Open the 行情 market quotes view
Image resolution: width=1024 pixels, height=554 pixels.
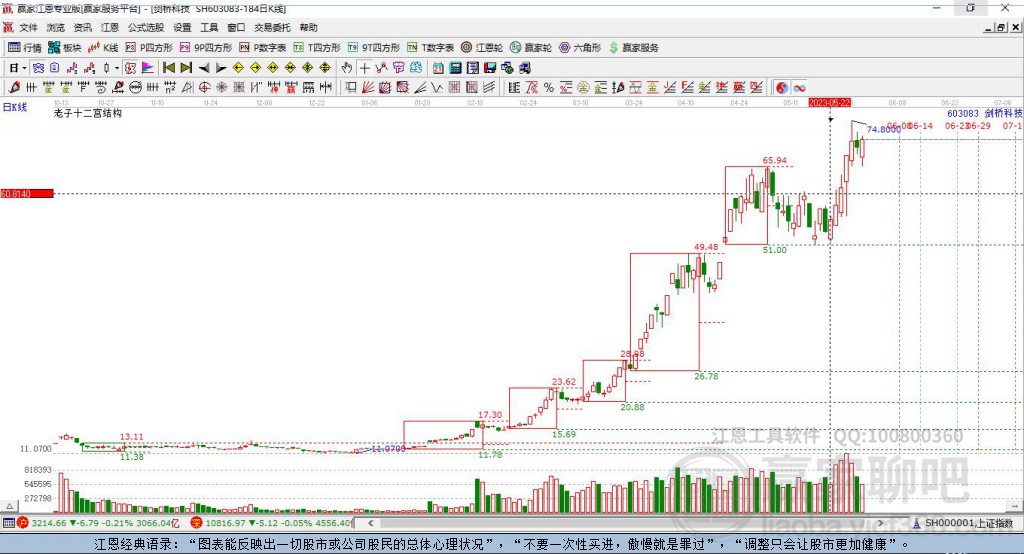pos(25,48)
